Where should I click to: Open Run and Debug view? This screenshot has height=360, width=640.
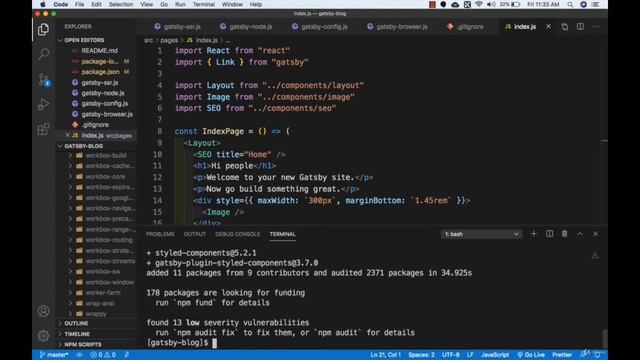[x=43, y=104]
